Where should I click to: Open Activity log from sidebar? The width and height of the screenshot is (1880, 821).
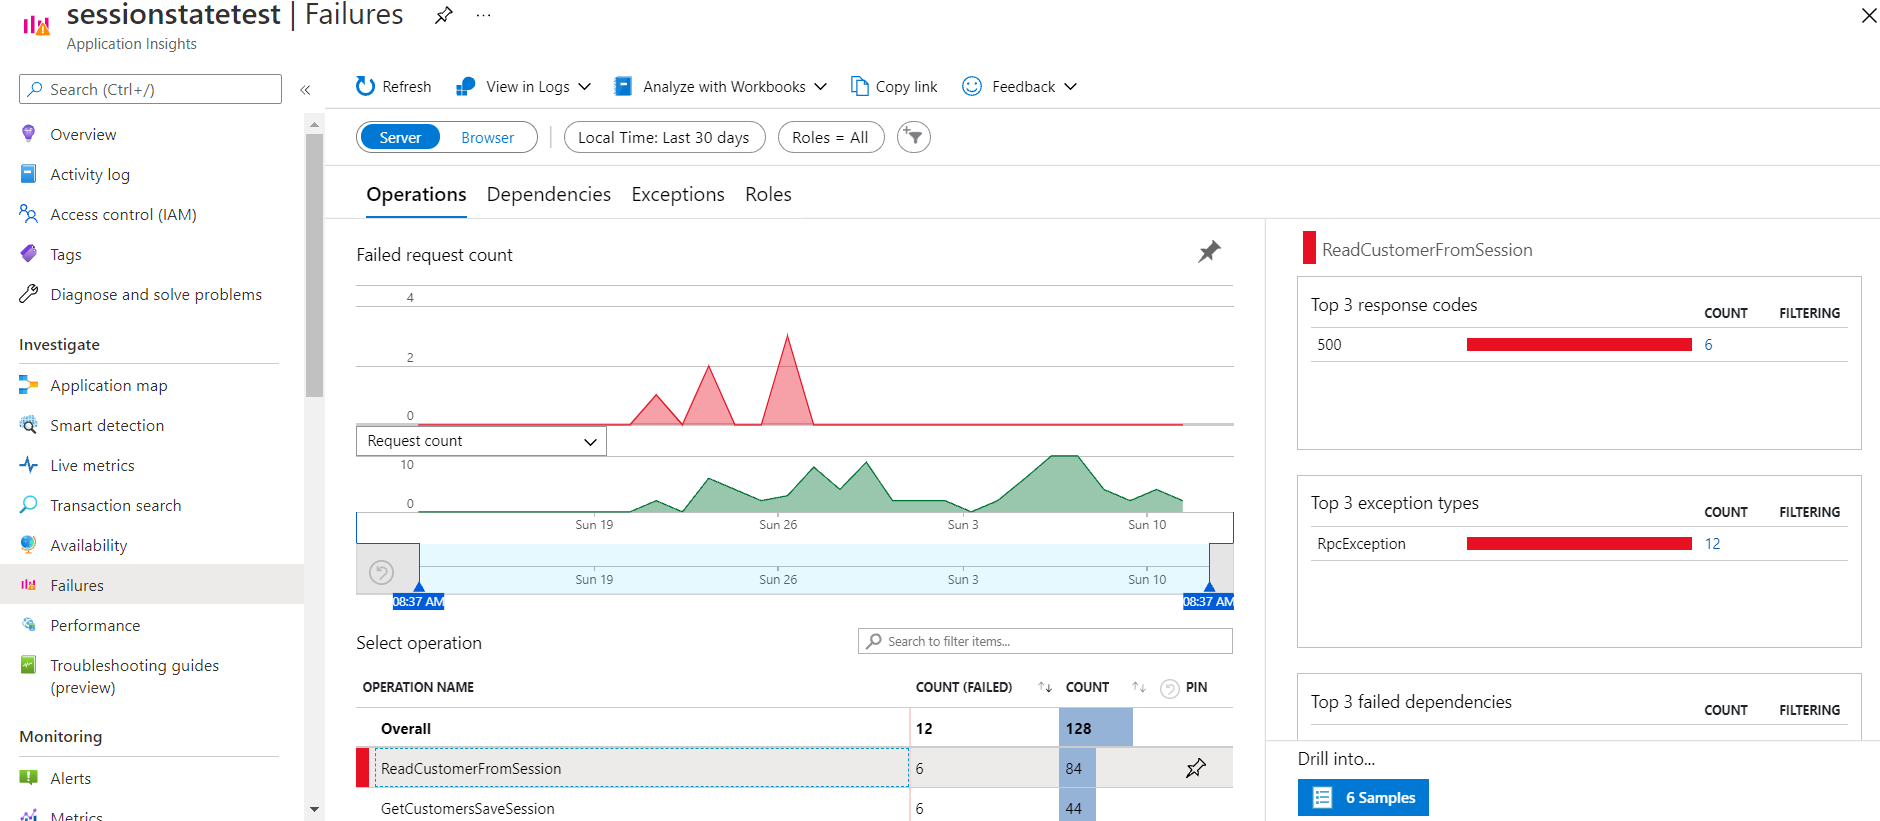pyautogui.click(x=90, y=174)
